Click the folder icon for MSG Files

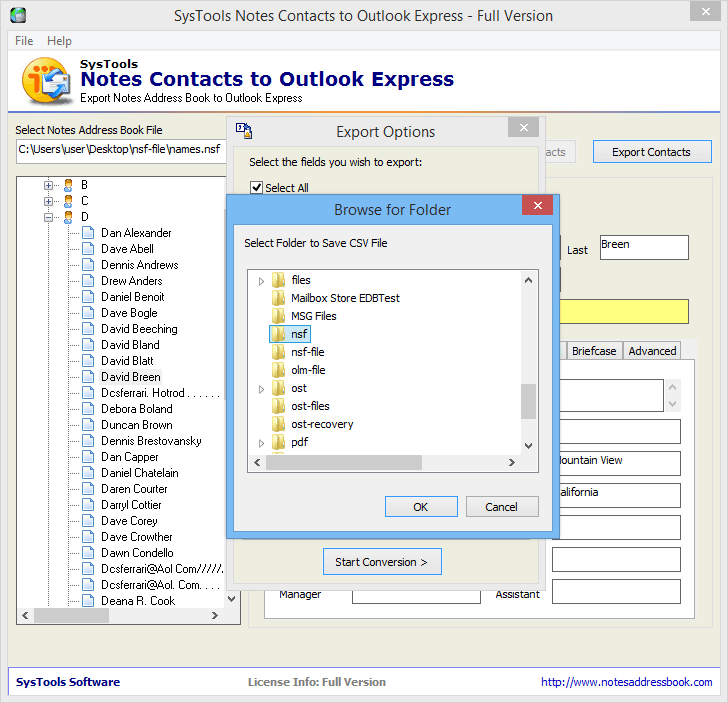tap(279, 316)
